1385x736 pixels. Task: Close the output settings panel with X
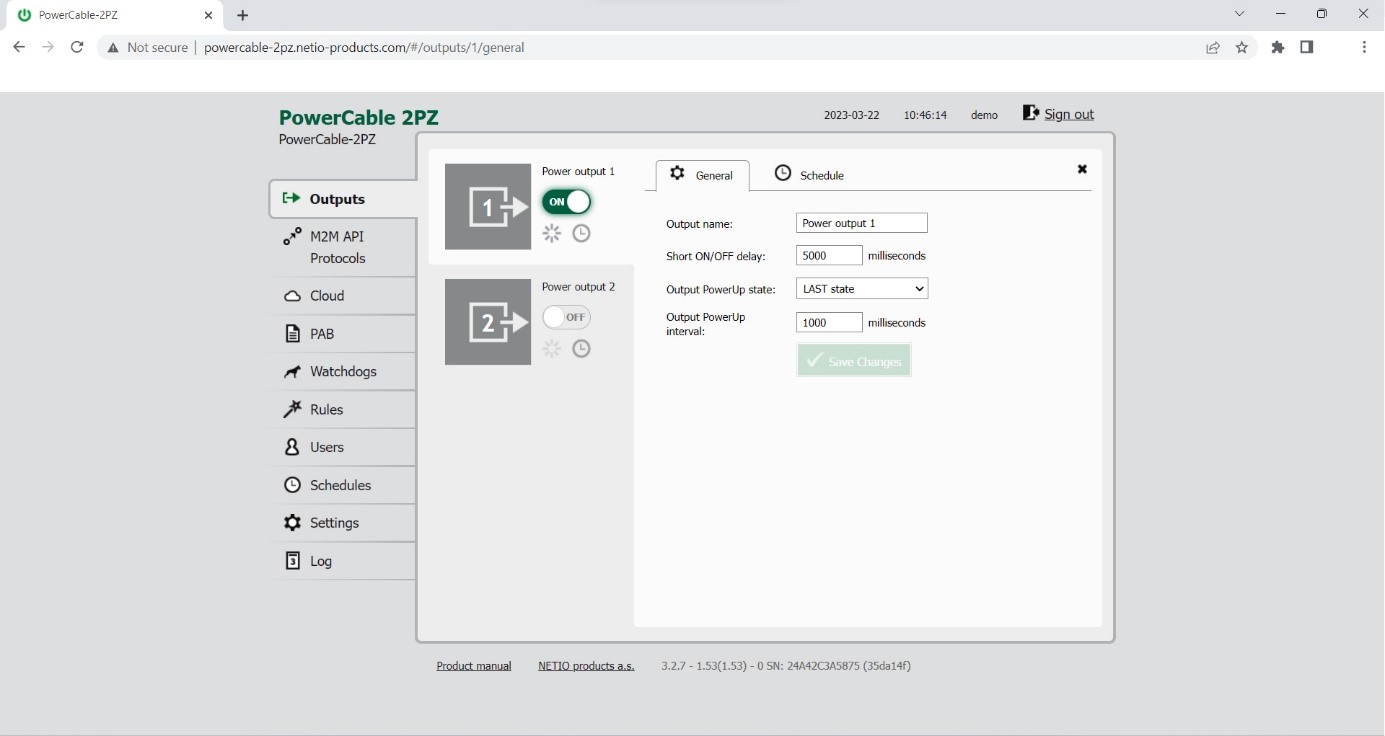pyautogui.click(x=1082, y=170)
